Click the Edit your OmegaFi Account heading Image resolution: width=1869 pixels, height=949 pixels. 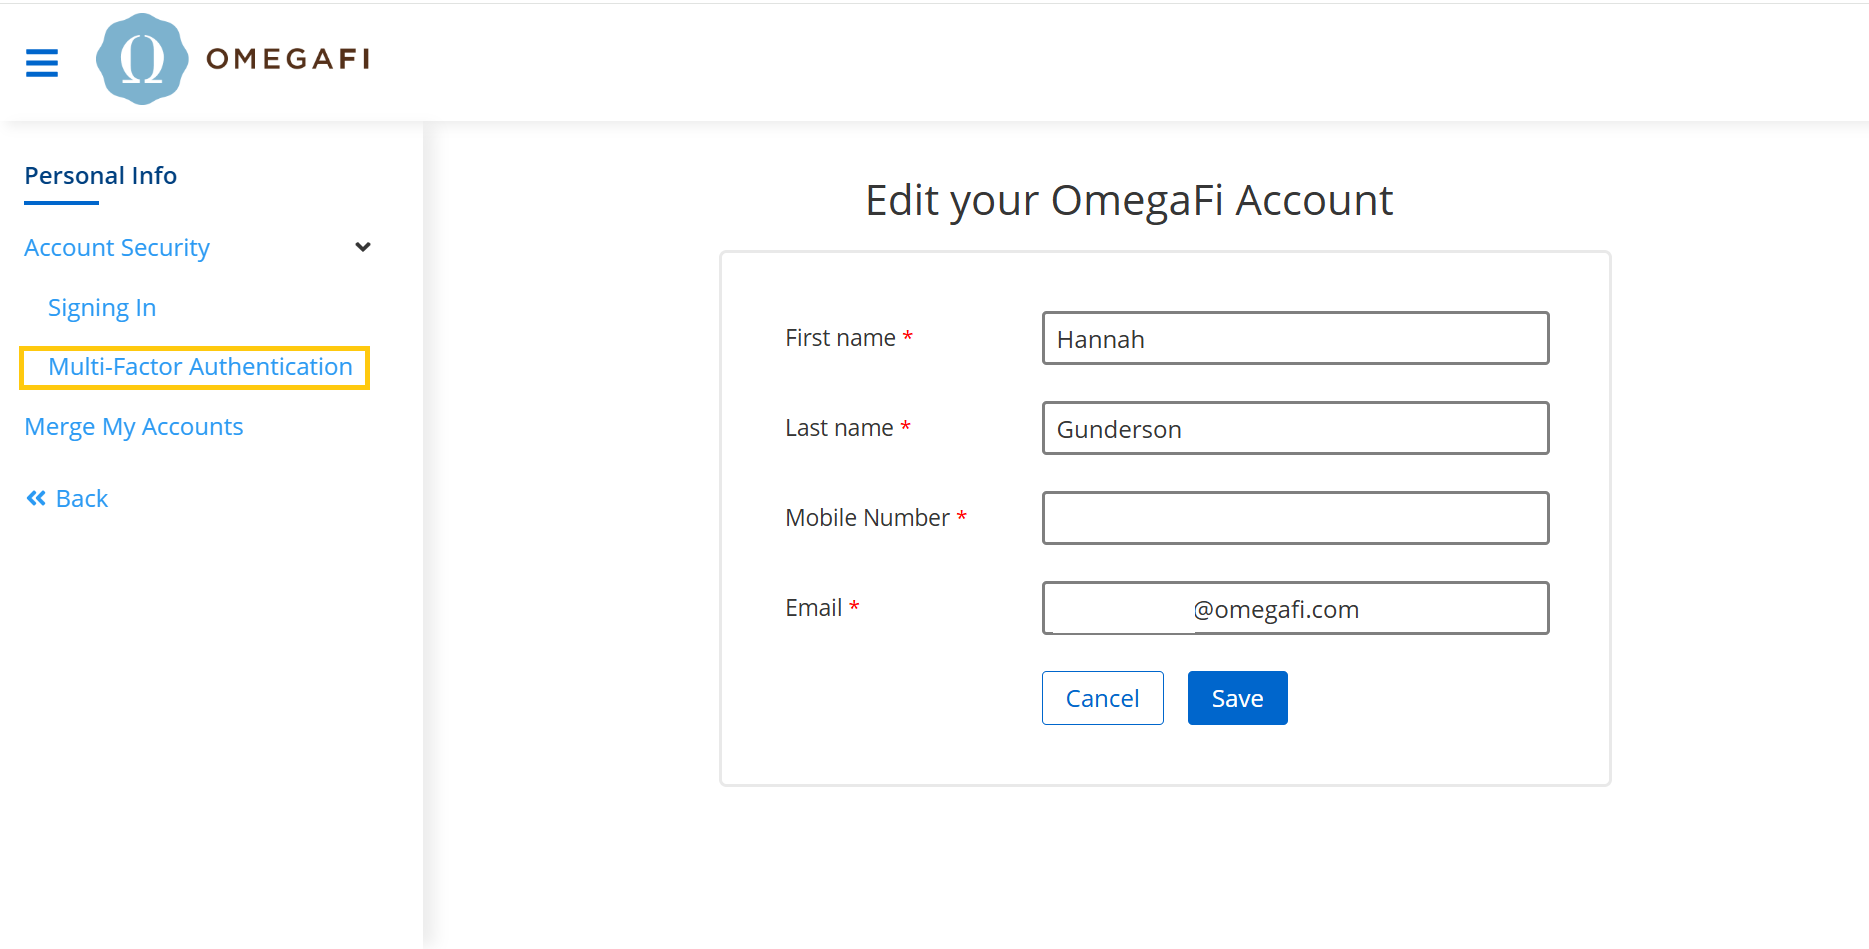[x=1128, y=201]
